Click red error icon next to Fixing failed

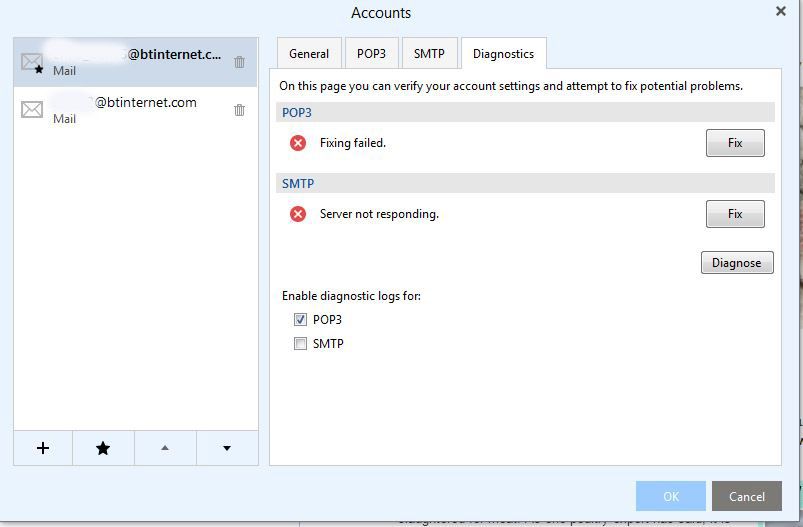(x=298, y=143)
